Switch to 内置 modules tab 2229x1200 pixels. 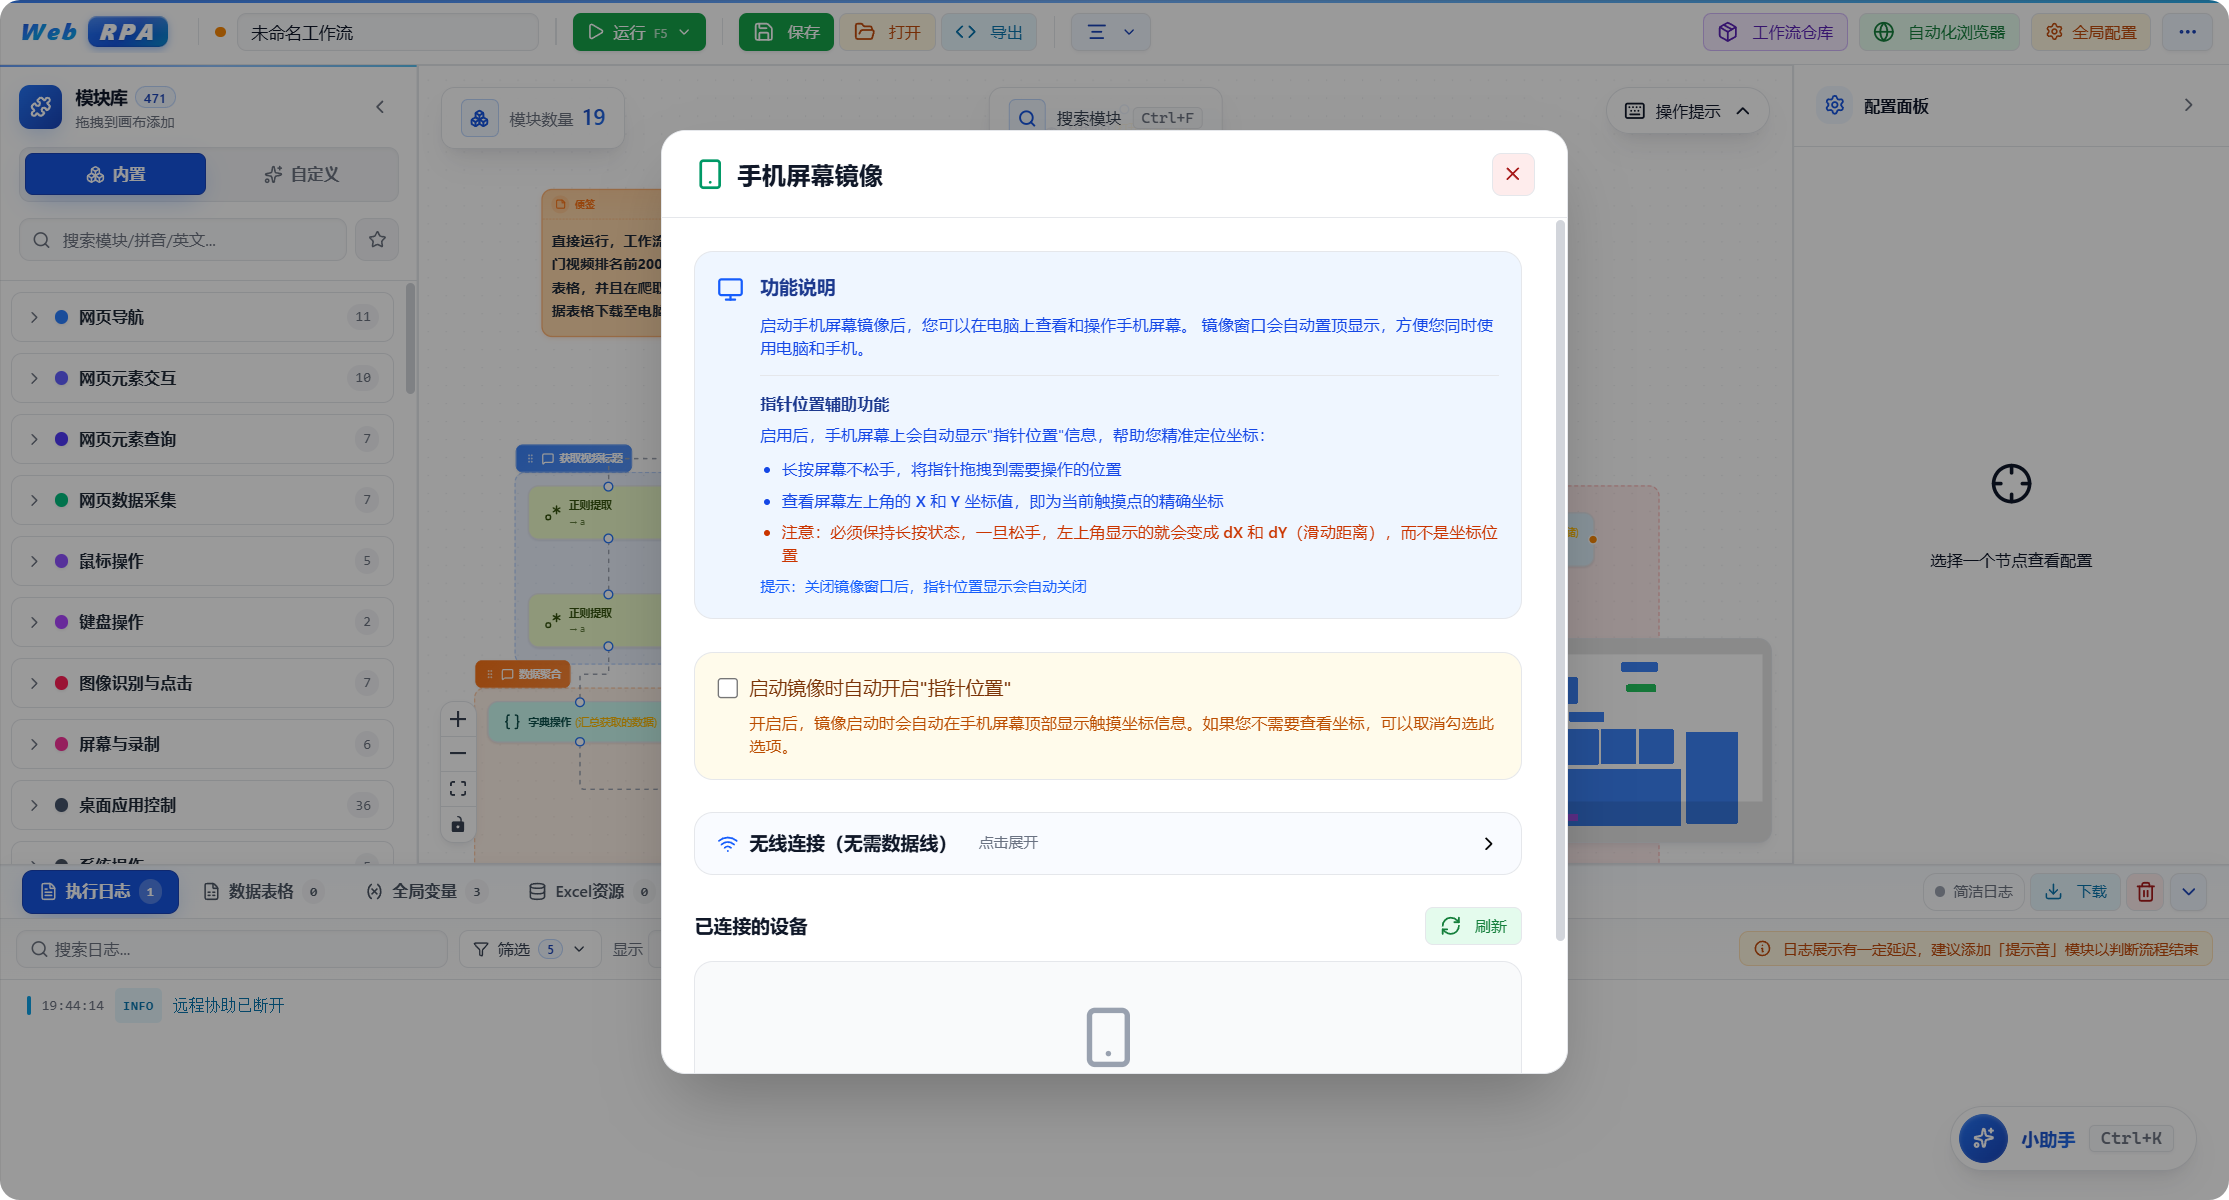[116, 174]
